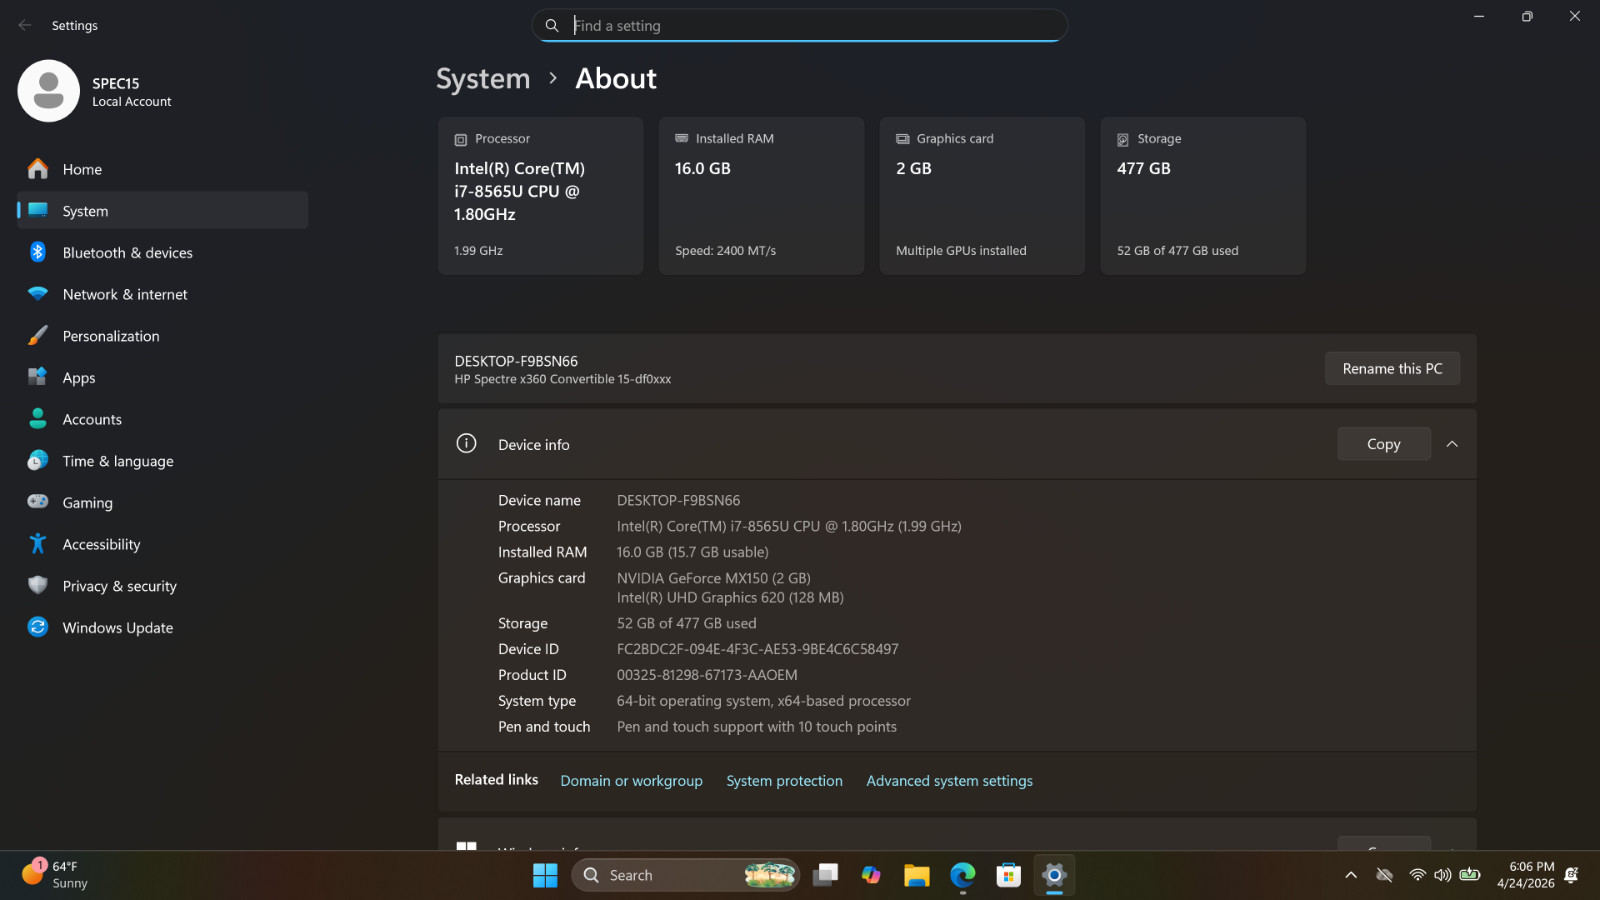The height and width of the screenshot is (900, 1600).
Task: Click 'Pen and touch support with 10 touch points'
Action: [x=756, y=727]
